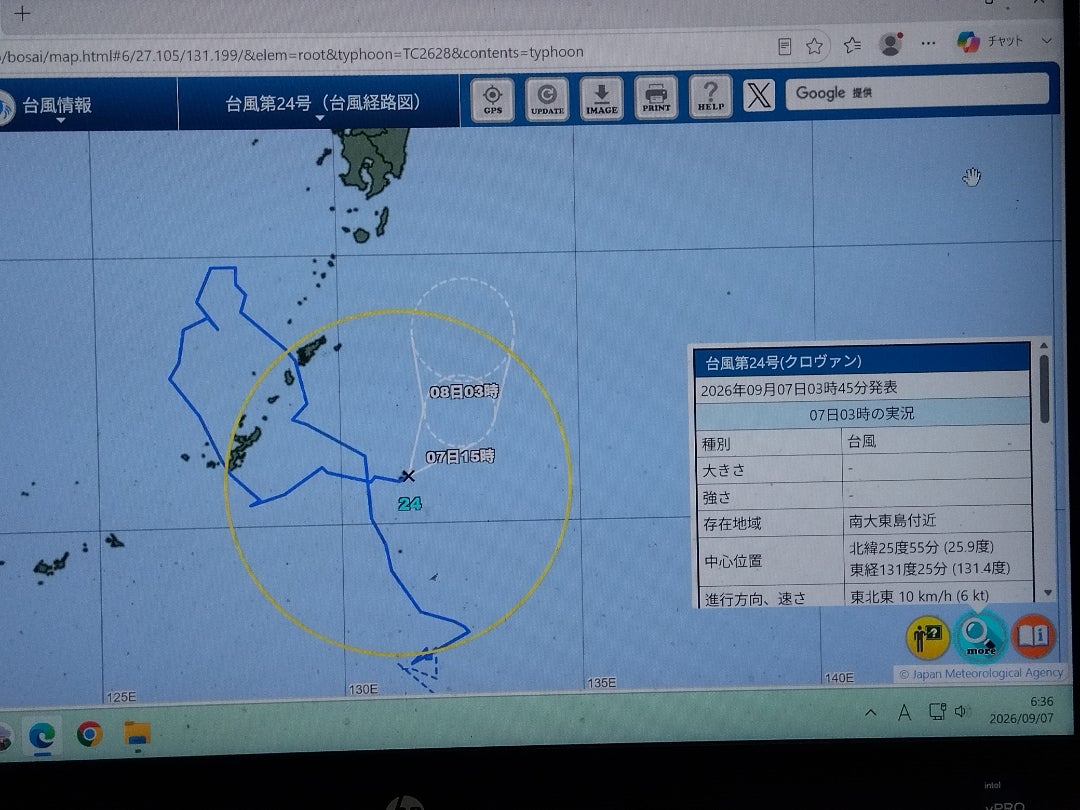Click the browser reader view icon

pyautogui.click(x=784, y=46)
